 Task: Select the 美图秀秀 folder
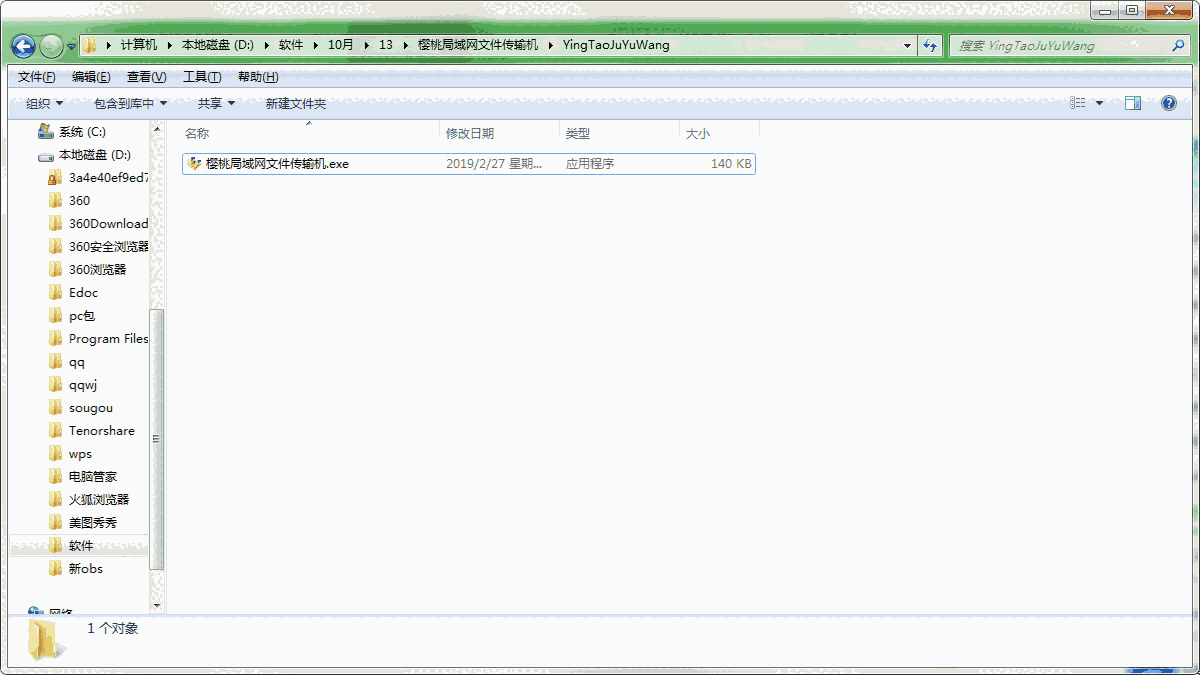[92, 523]
